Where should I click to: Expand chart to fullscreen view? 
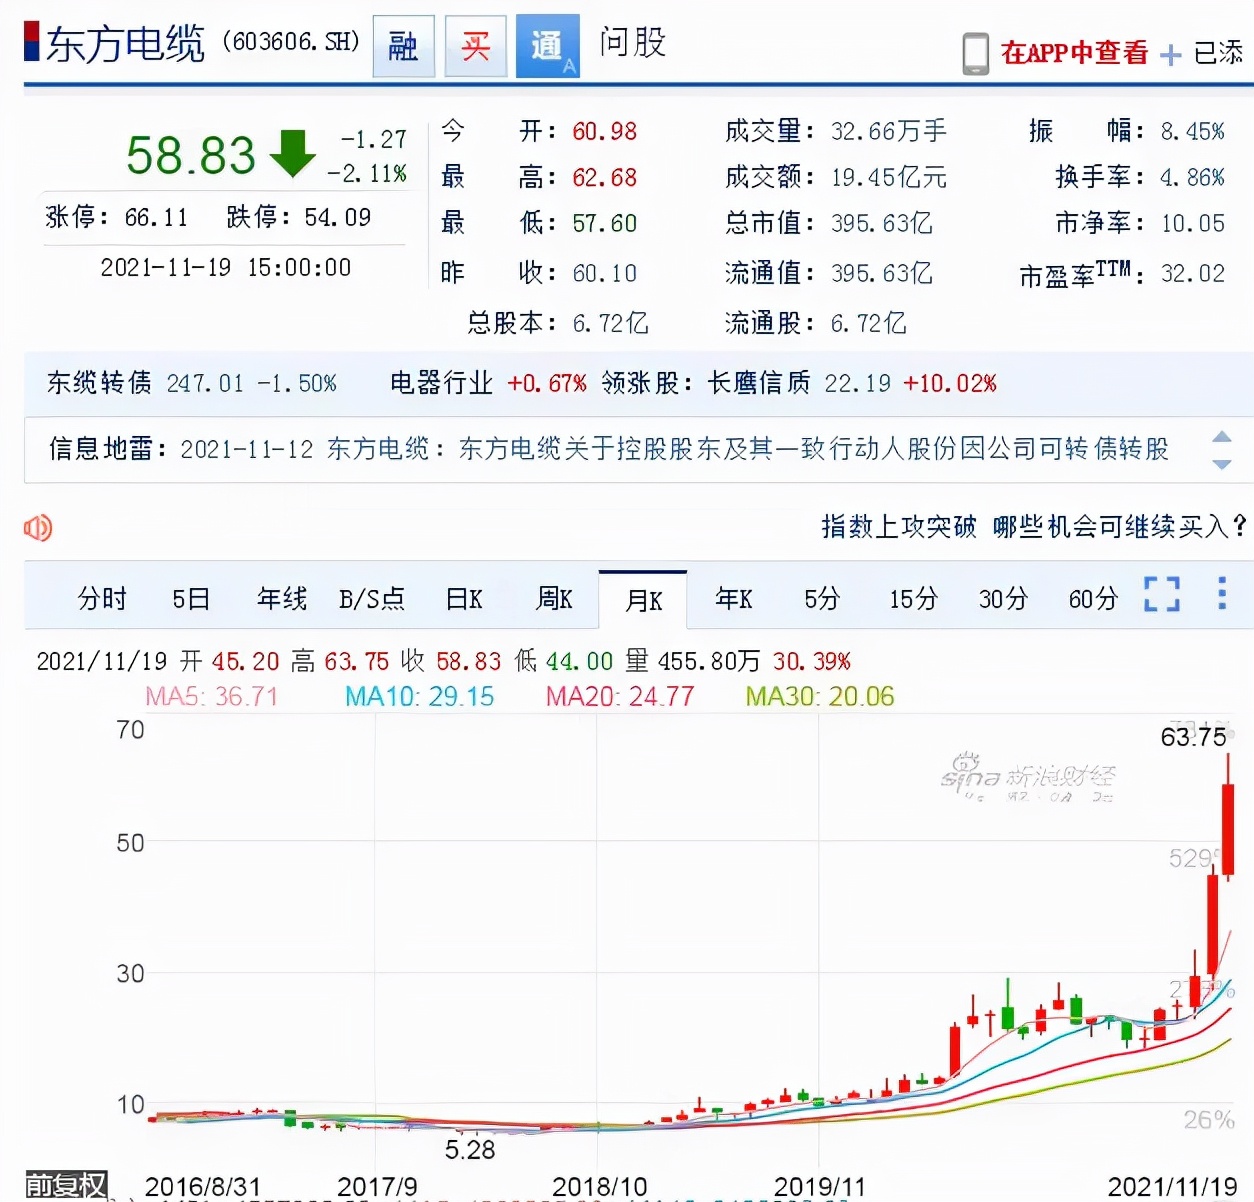pyautogui.click(x=1161, y=594)
